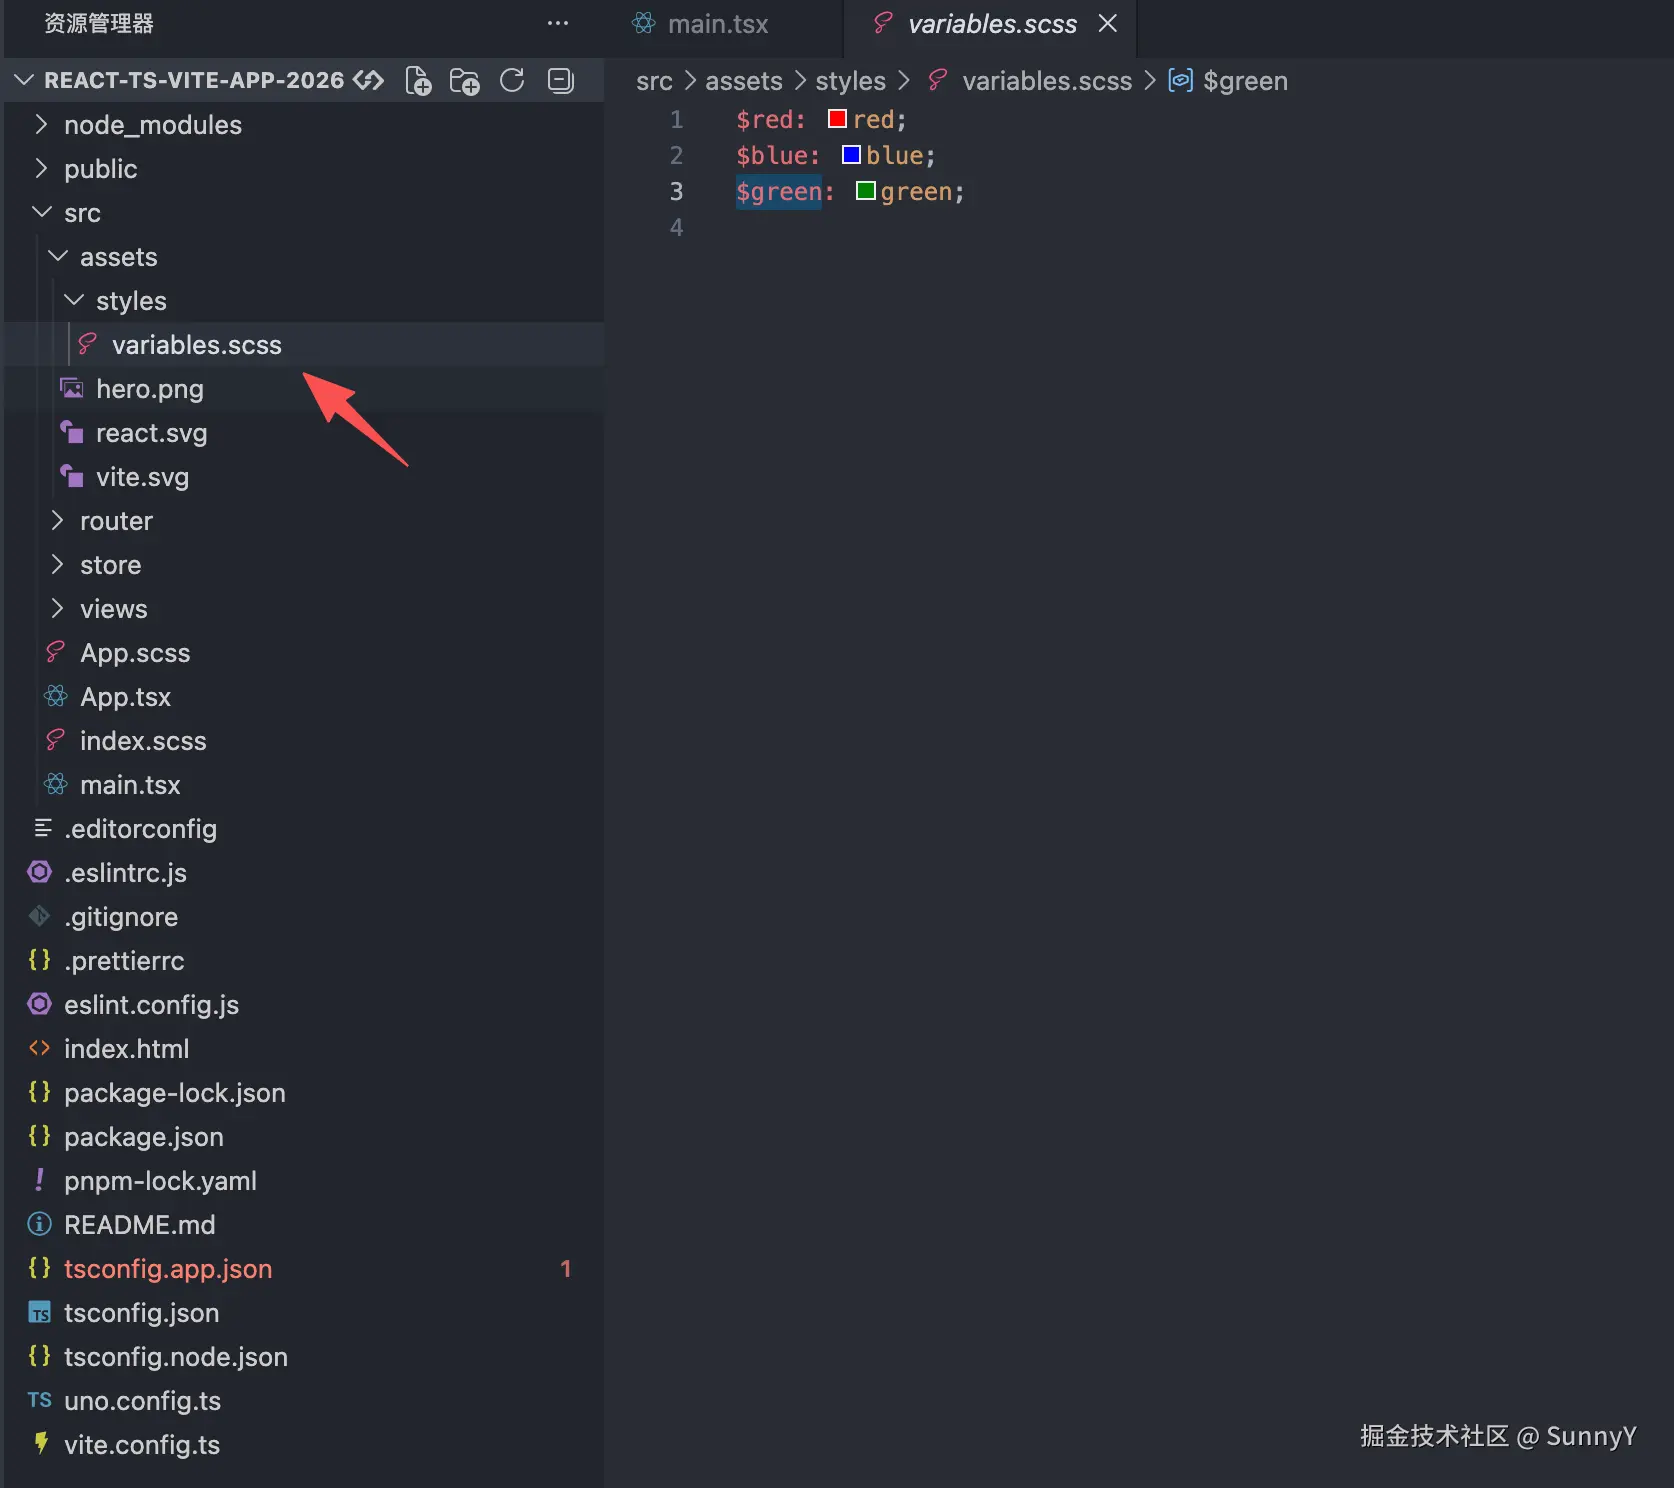Click the assets breadcrumb segment
The height and width of the screenshot is (1488, 1674).
click(744, 81)
